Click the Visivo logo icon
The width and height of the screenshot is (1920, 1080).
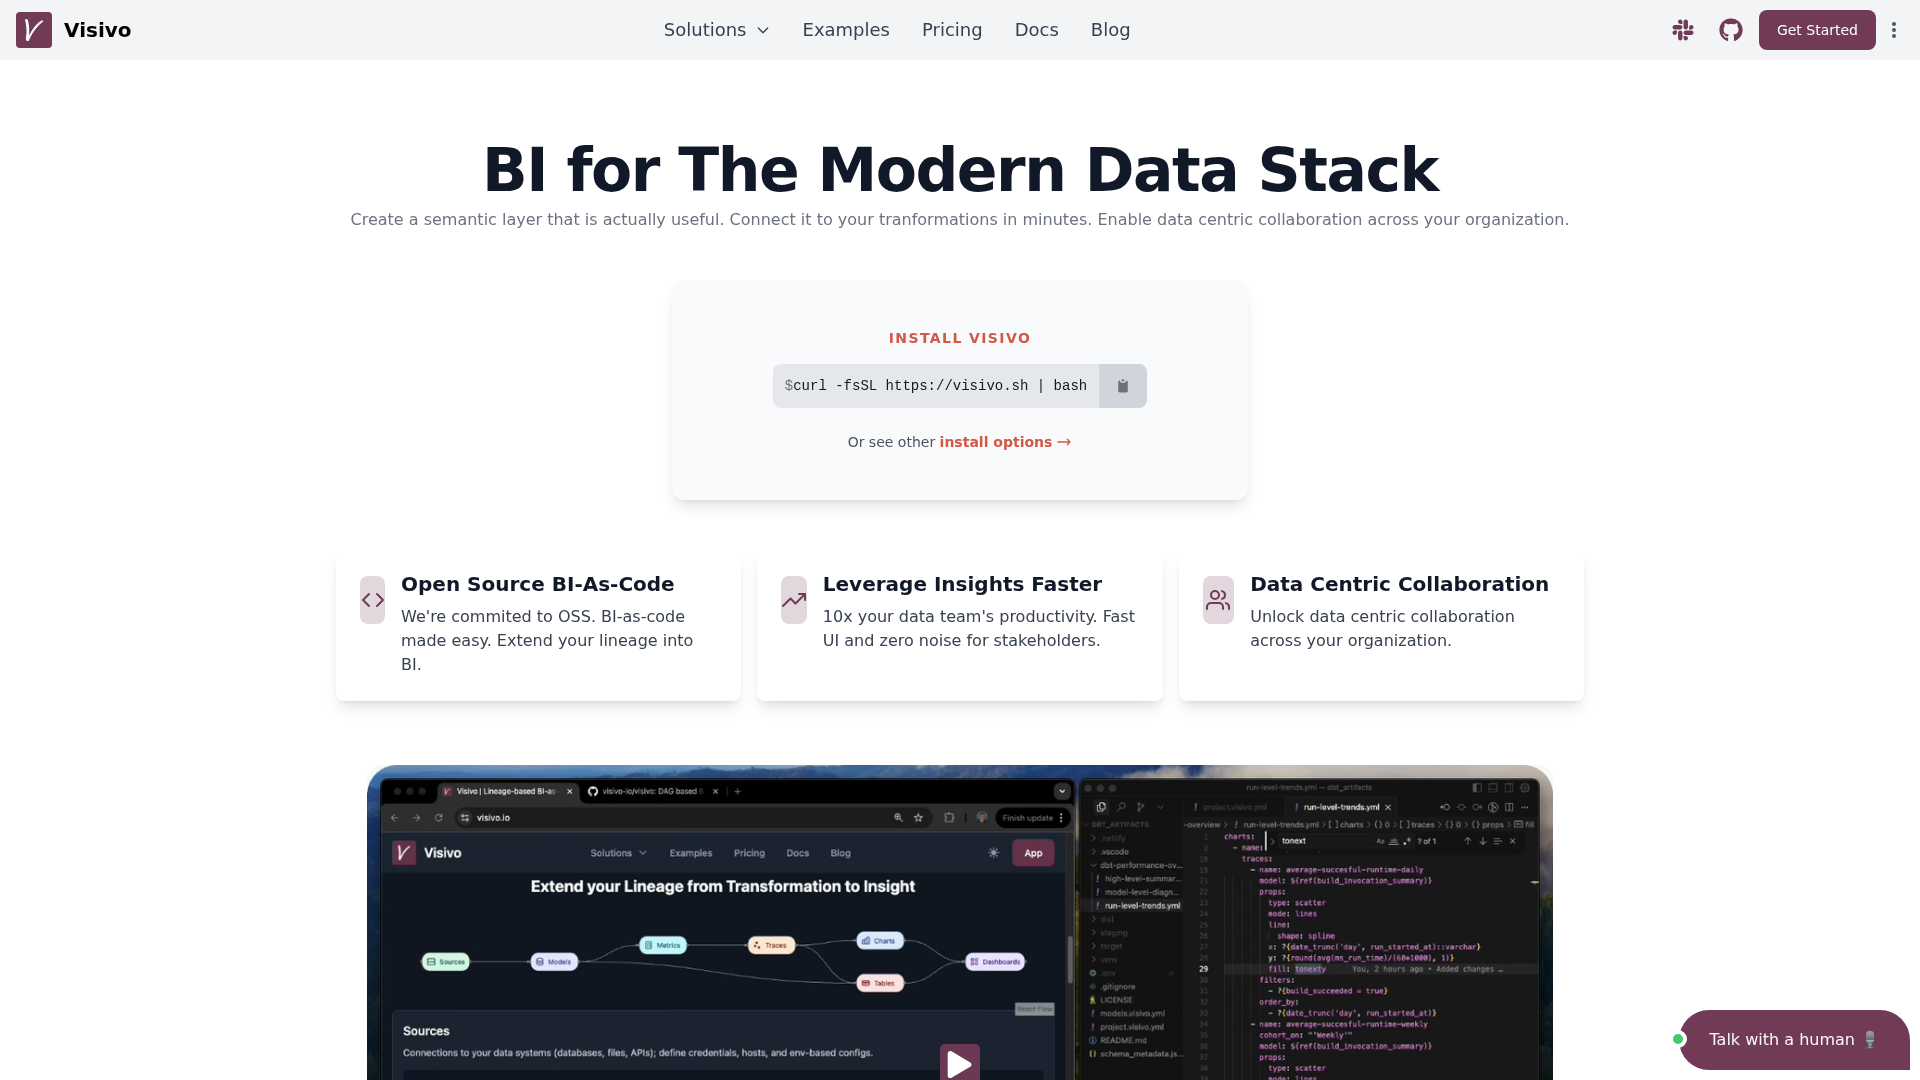click(x=34, y=30)
